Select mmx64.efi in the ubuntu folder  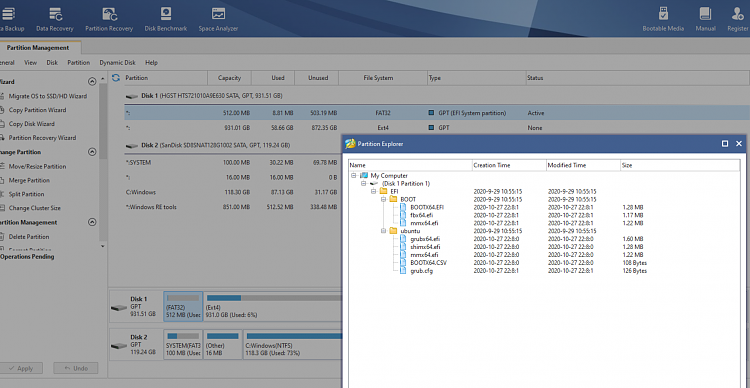(x=424, y=255)
